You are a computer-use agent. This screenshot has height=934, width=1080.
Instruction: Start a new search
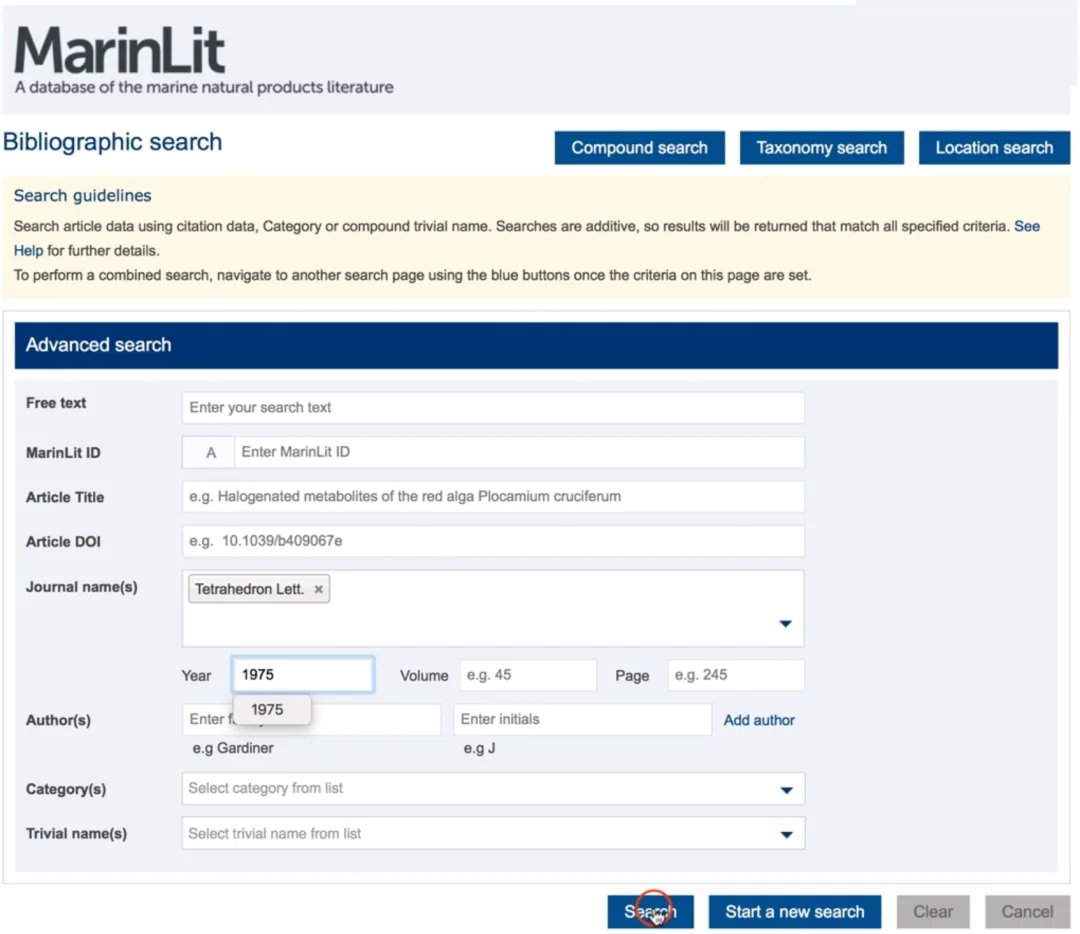[794, 912]
